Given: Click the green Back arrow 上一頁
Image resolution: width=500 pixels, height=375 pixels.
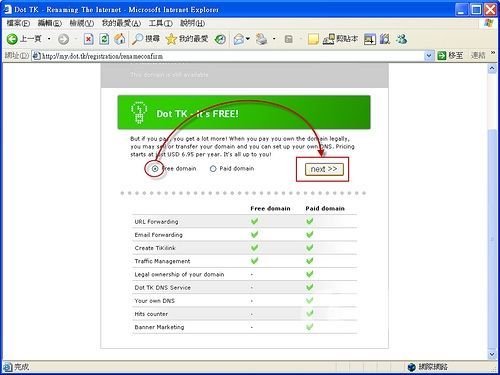Looking at the screenshot, I should point(23,39).
